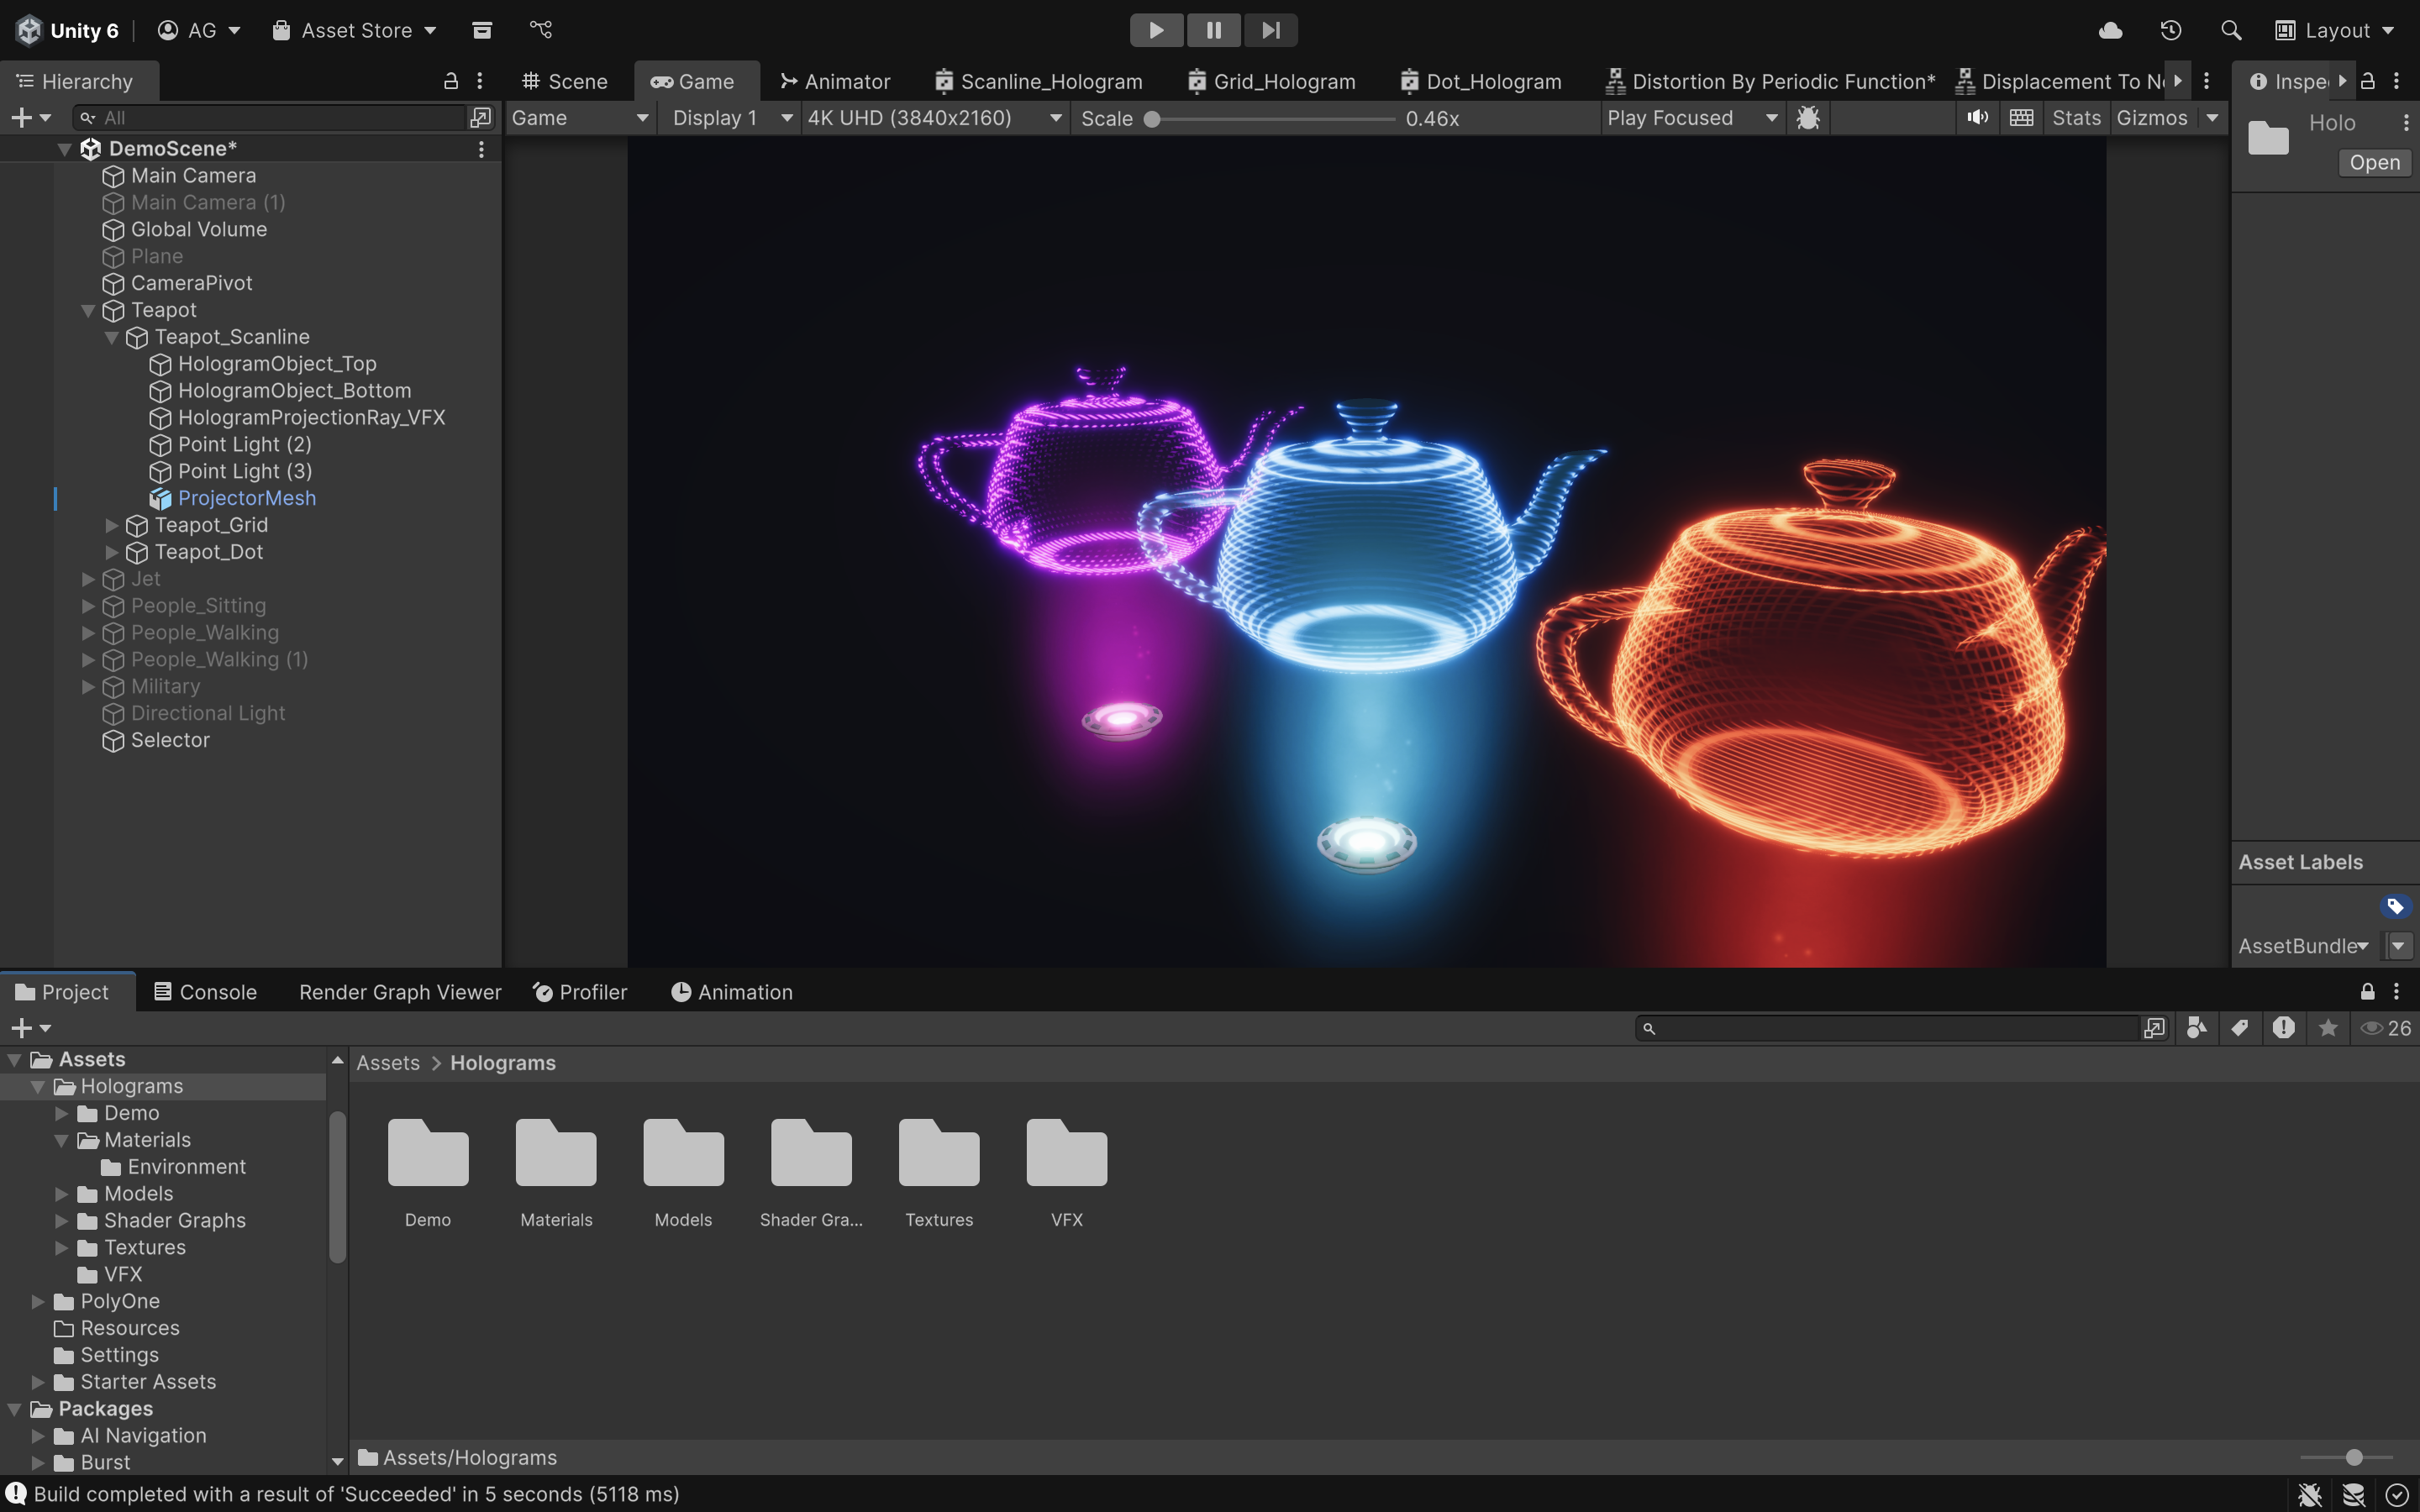
Task: Click the cloud services icon in the toolbar
Action: point(2111,29)
